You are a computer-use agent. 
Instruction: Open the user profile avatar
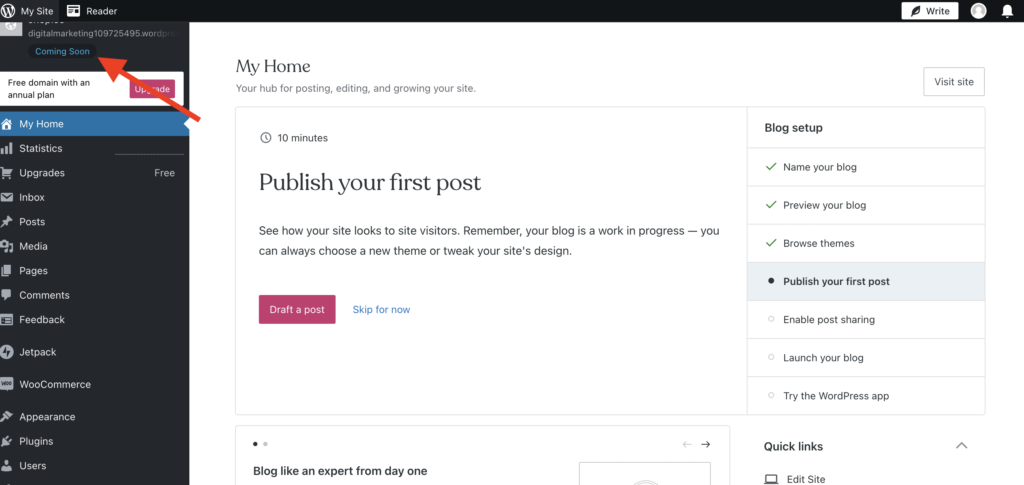978,11
